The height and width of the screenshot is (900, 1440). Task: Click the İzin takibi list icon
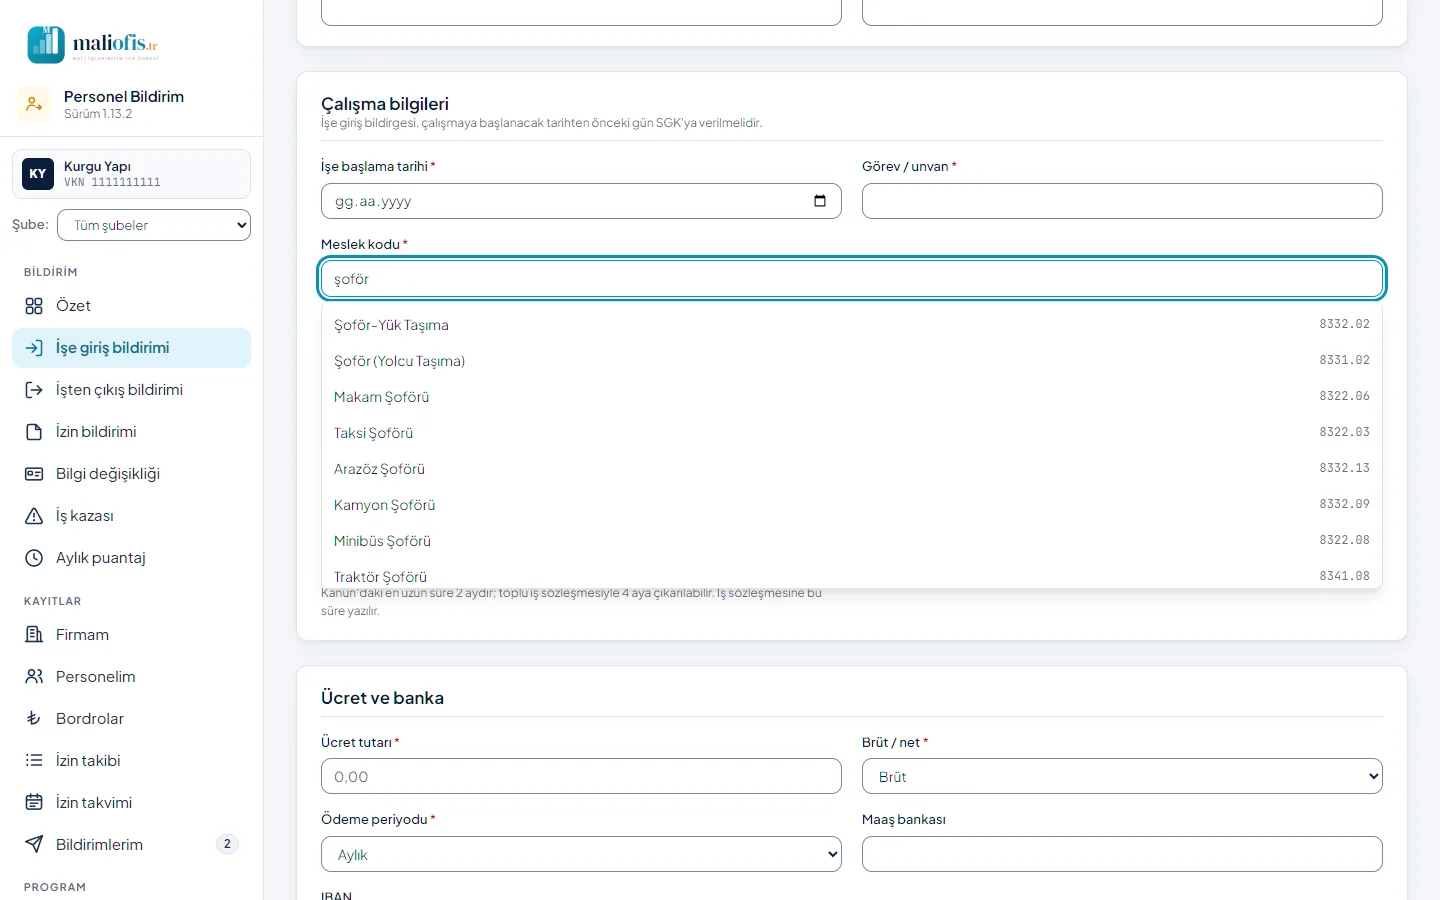tap(34, 761)
